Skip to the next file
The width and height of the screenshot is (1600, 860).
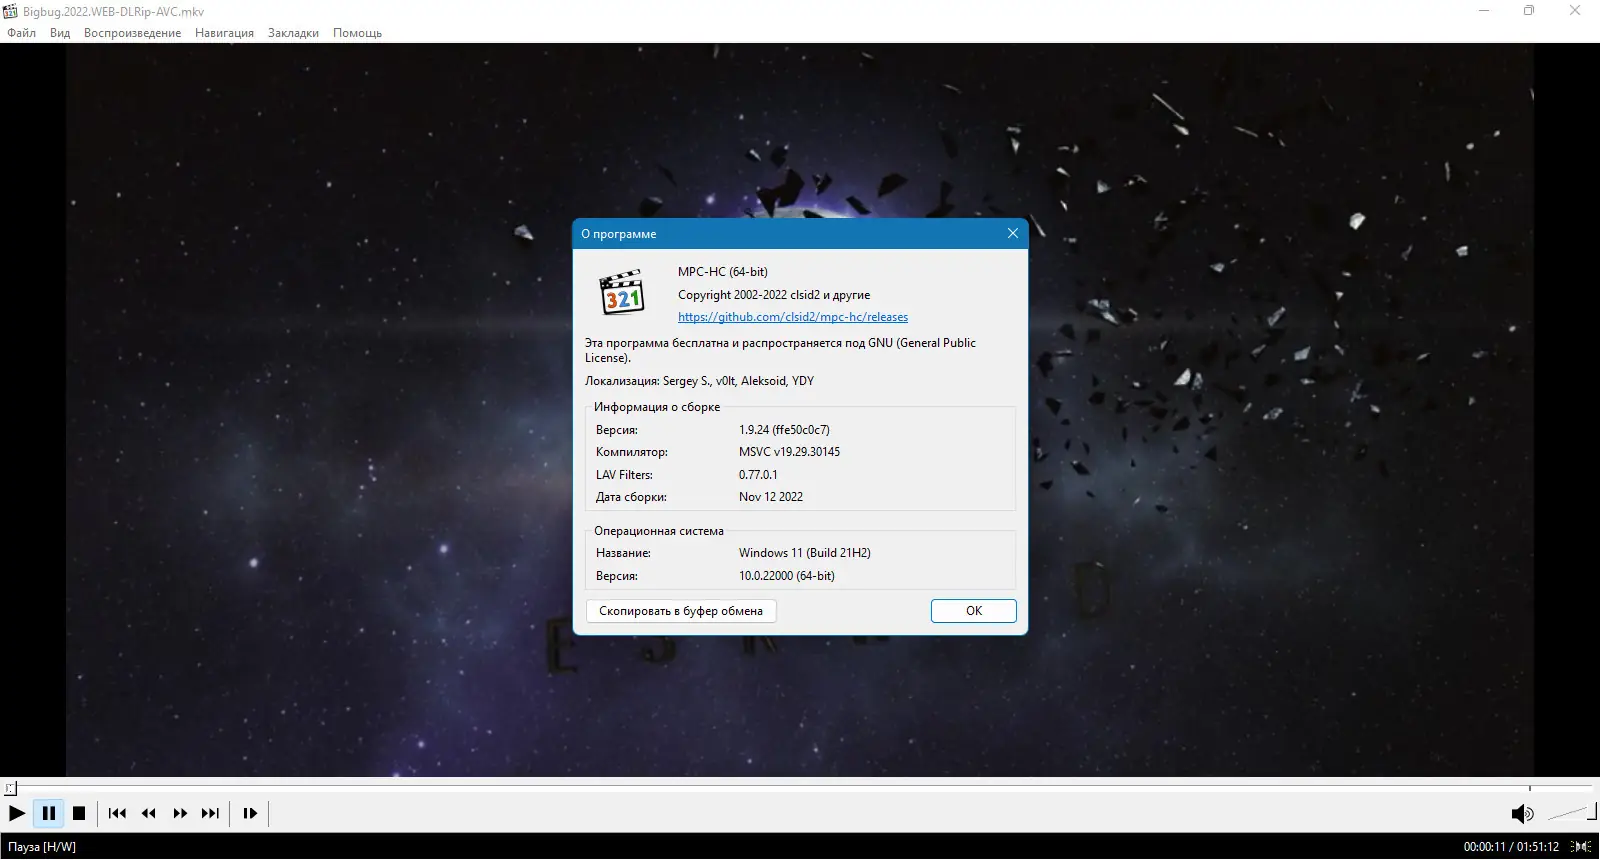pyautogui.click(x=210, y=814)
